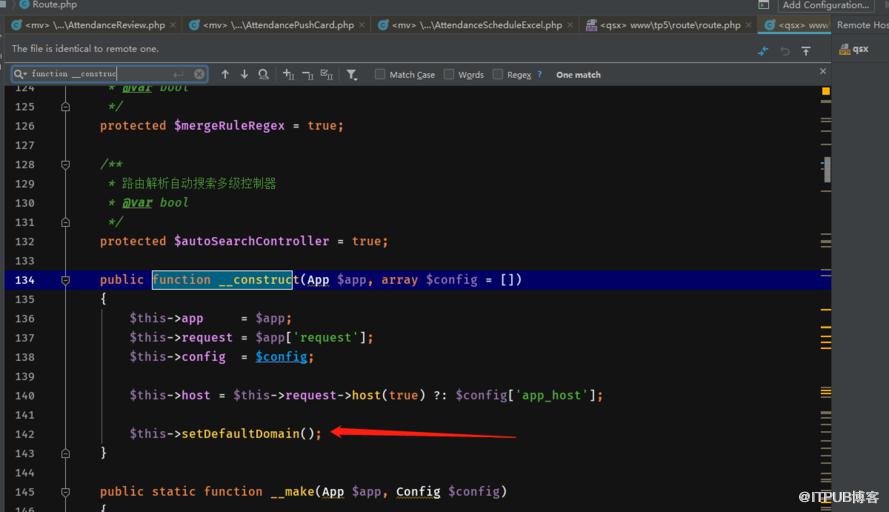Click fold end marker at line 125
The image size is (889, 512).
click(65, 107)
